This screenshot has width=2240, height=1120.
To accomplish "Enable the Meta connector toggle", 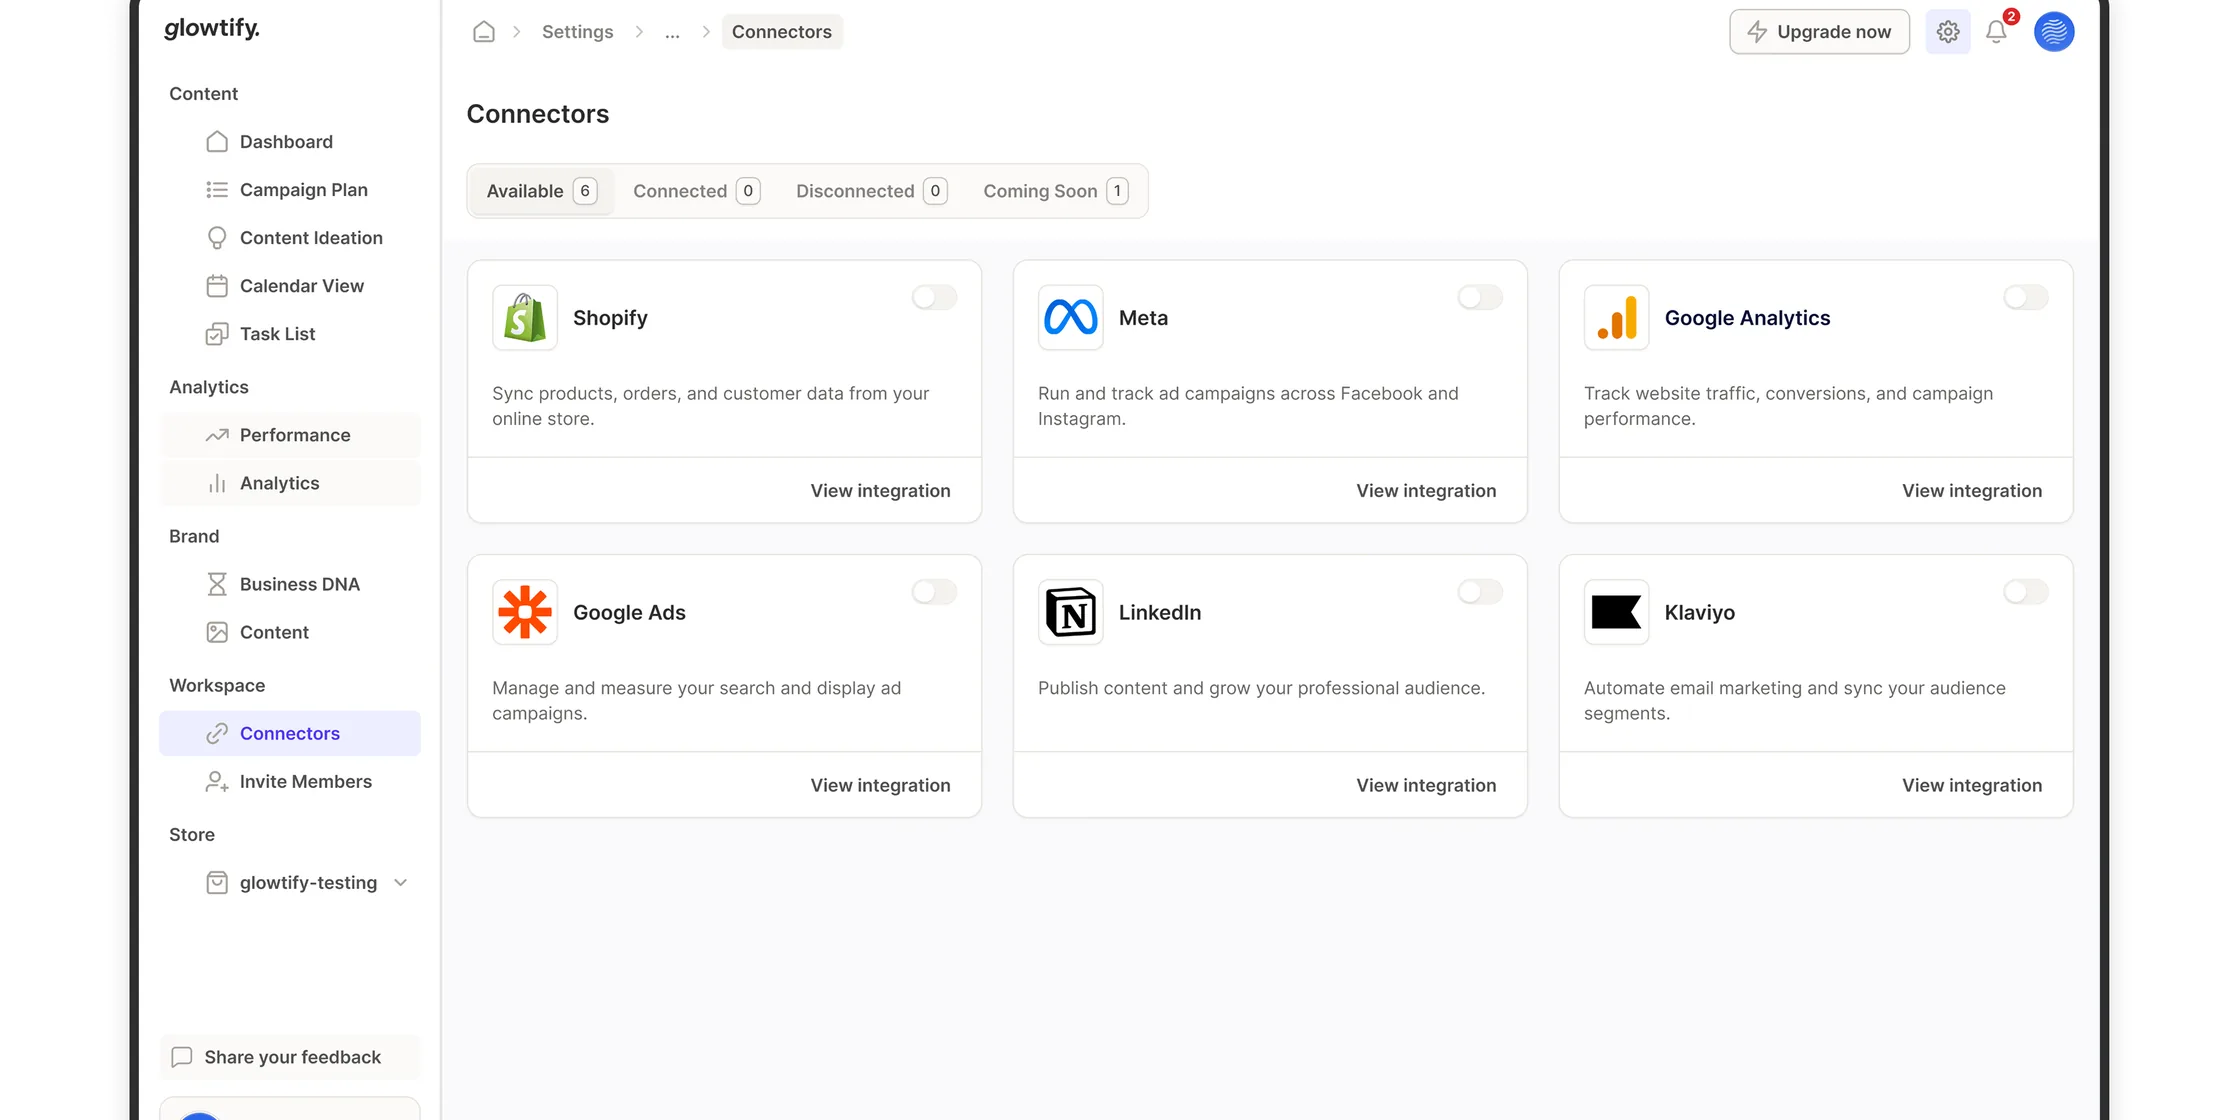I will 1480,297.
